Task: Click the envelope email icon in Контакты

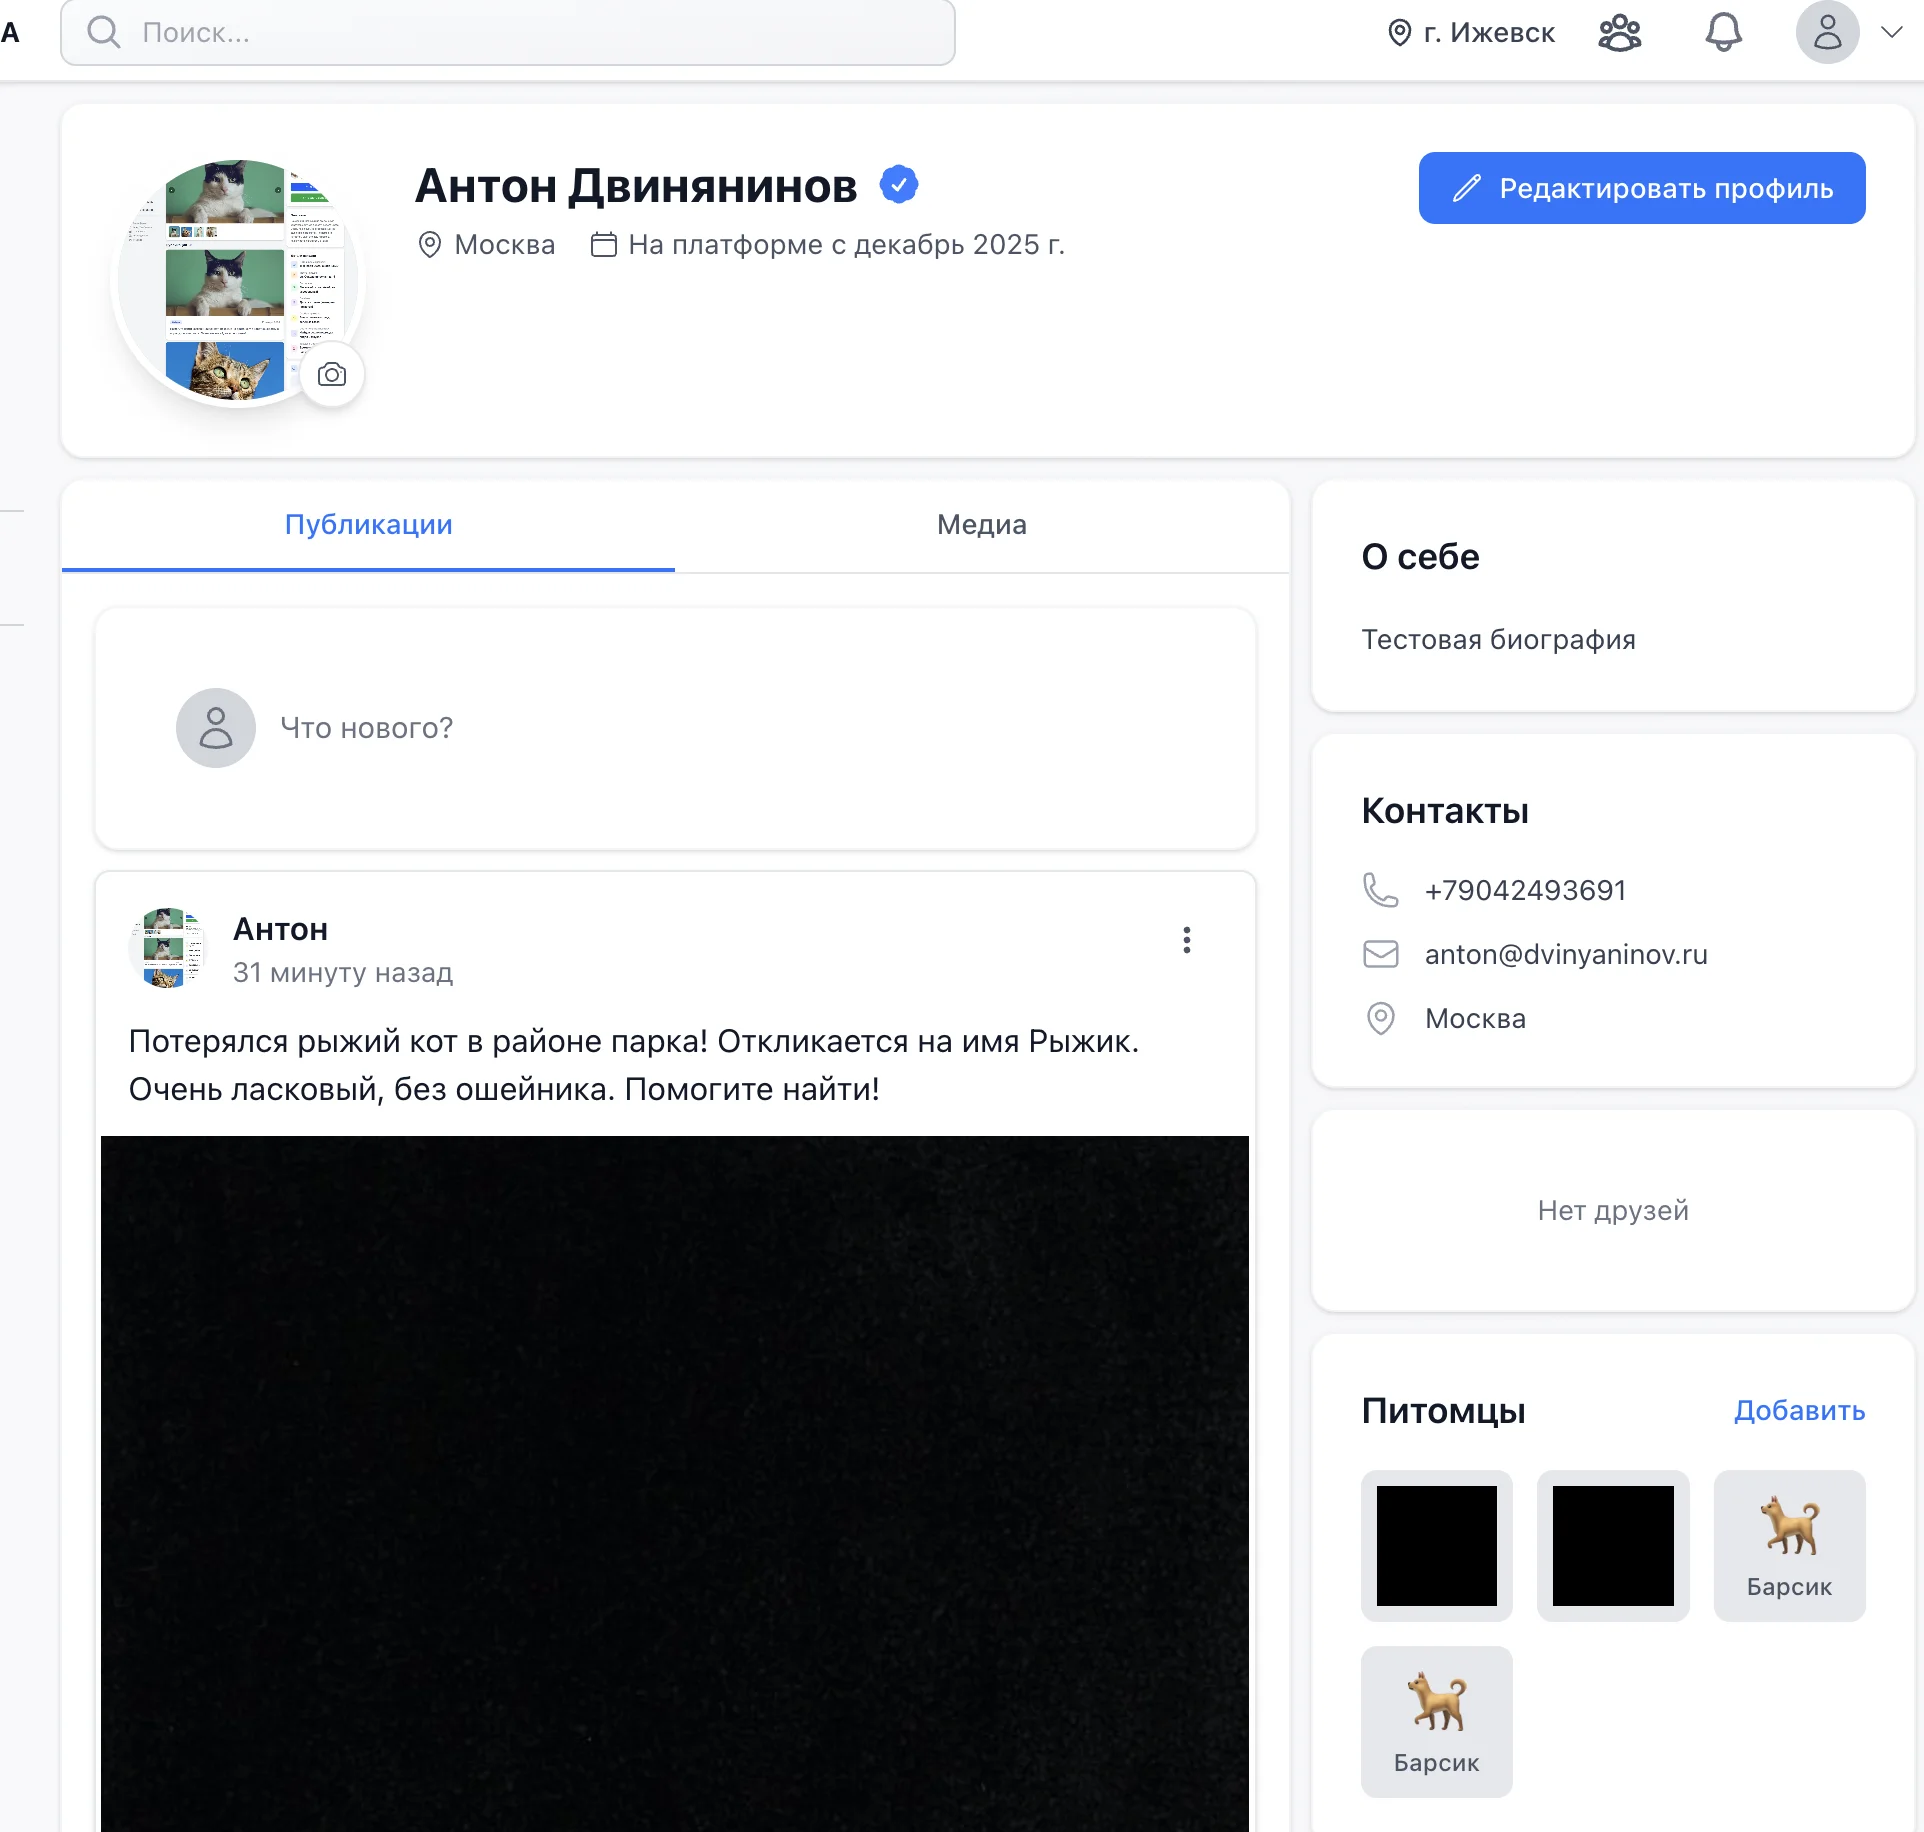Action: pyautogui.click(x=1380, y=954)
